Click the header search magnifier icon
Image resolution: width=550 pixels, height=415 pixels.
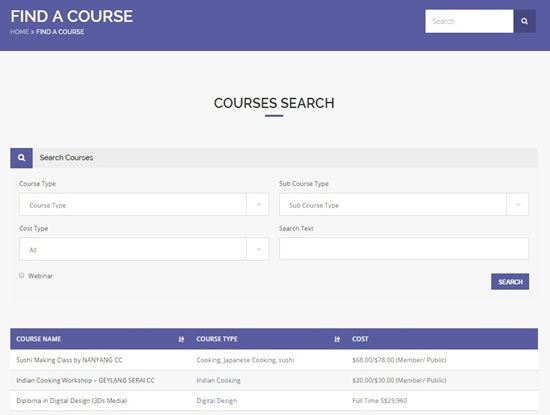524,21
